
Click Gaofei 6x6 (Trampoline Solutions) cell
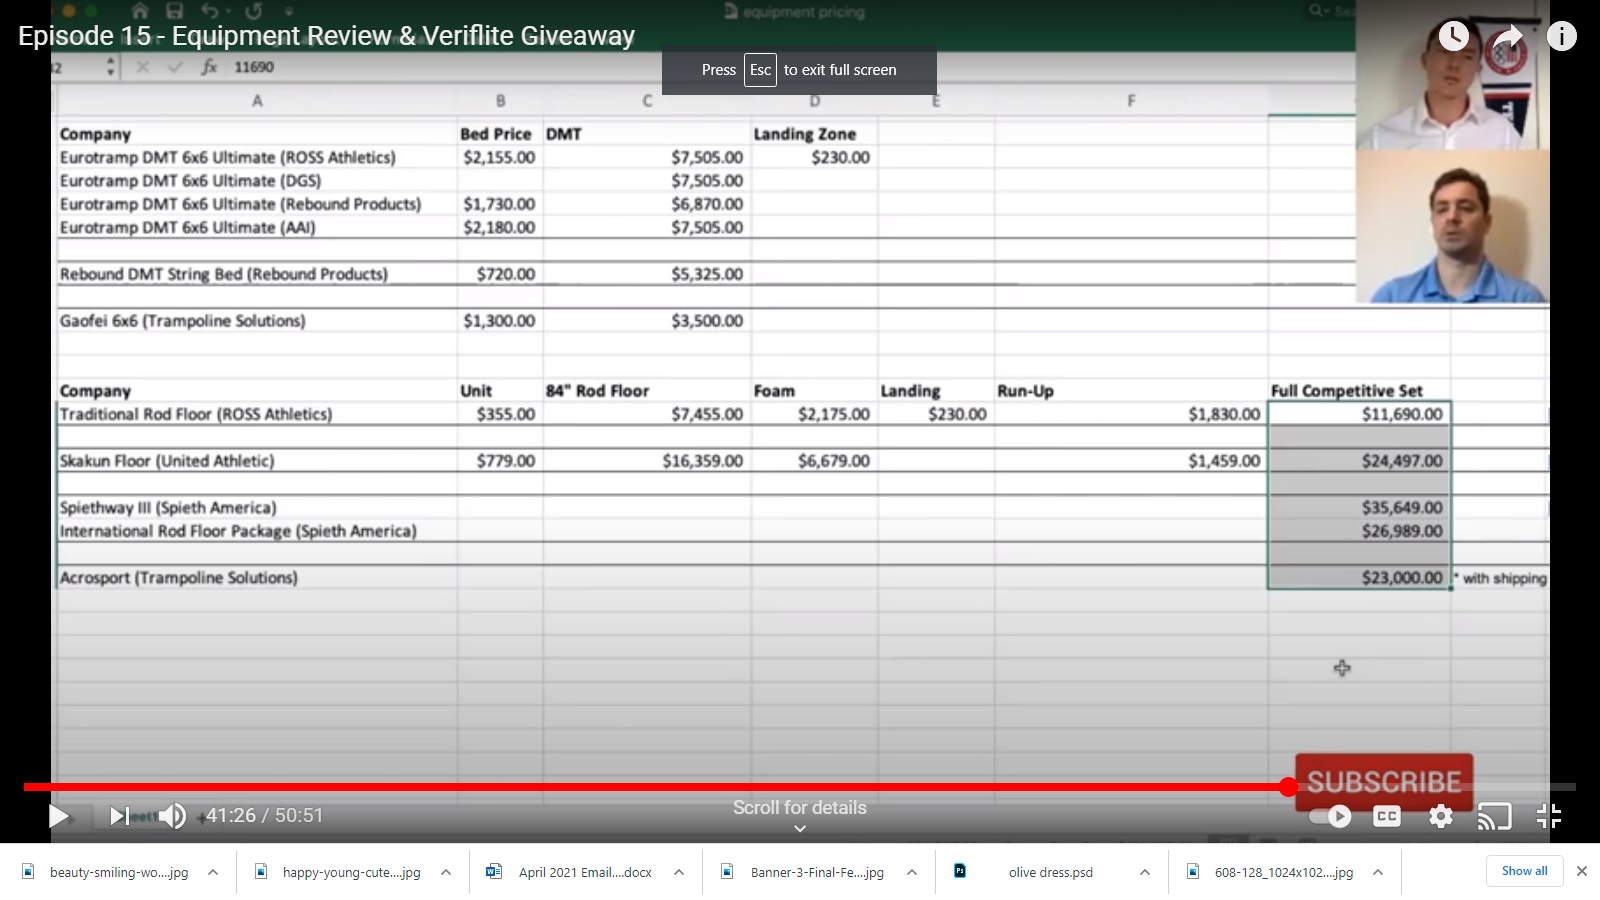[257, 321]
